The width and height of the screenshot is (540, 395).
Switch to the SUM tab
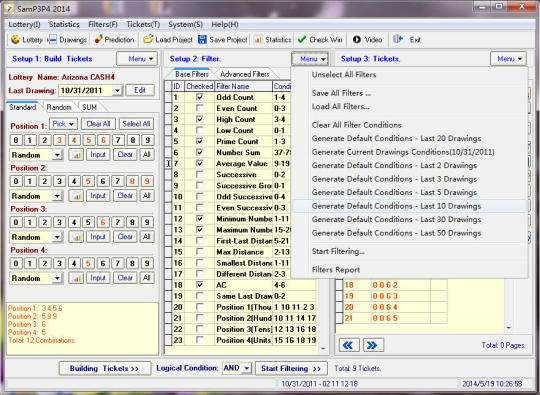(90, 107)
